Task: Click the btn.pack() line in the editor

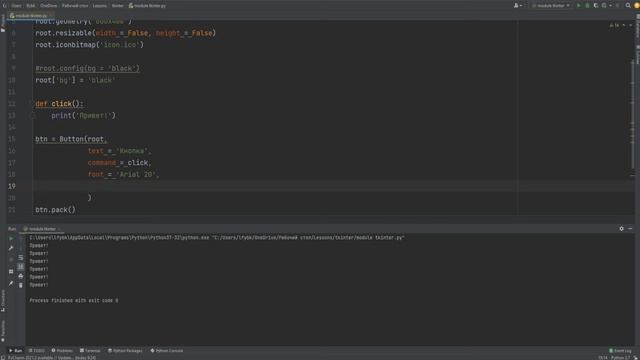Action: pyautogui.click(x=56, y=210)
